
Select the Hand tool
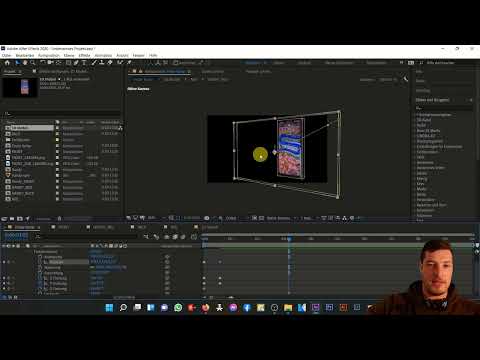point(25,63)
